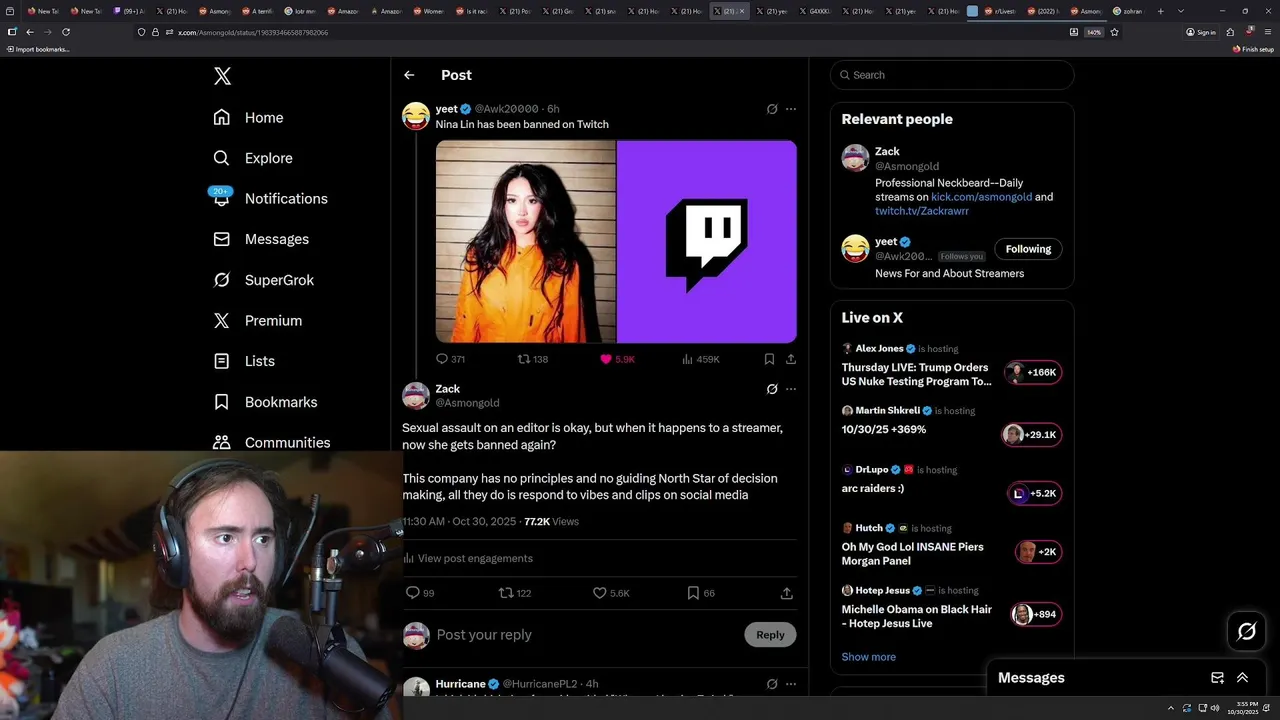Open kick.com/asmongold link
Screen dimensions: 1280x720
click(x=981, y=197)
